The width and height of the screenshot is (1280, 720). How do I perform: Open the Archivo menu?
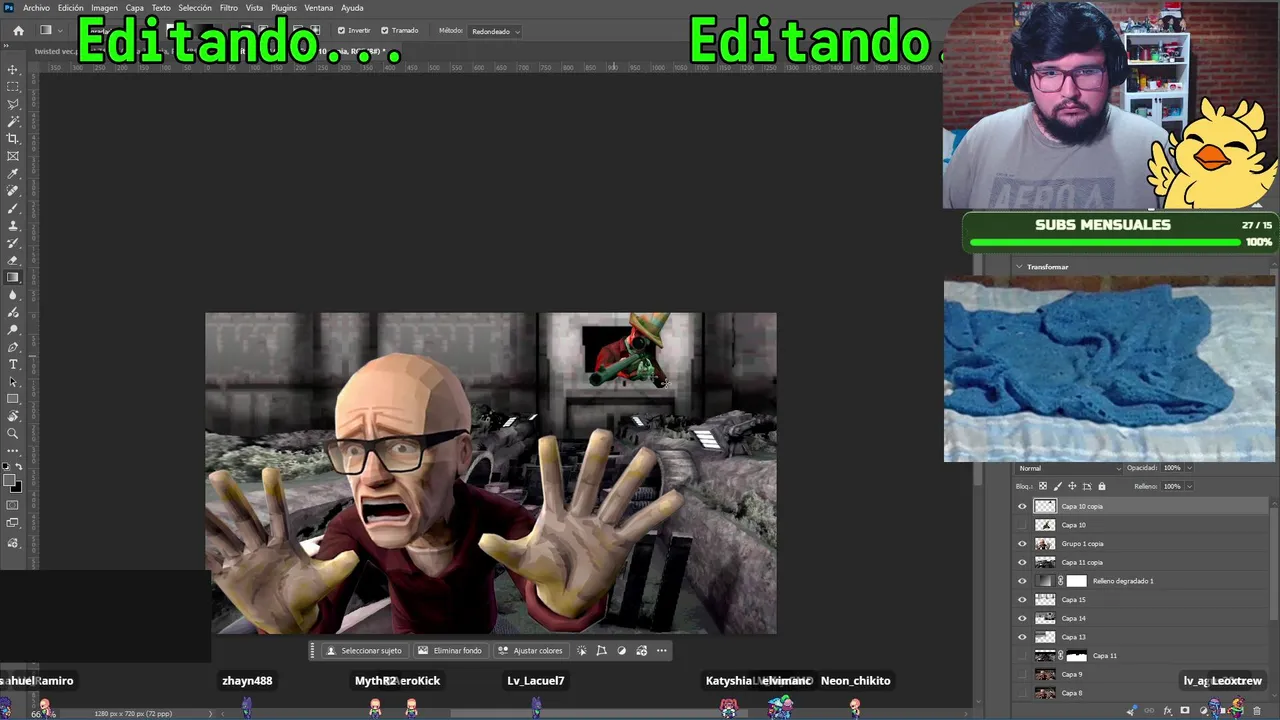(x=36, y=8)
